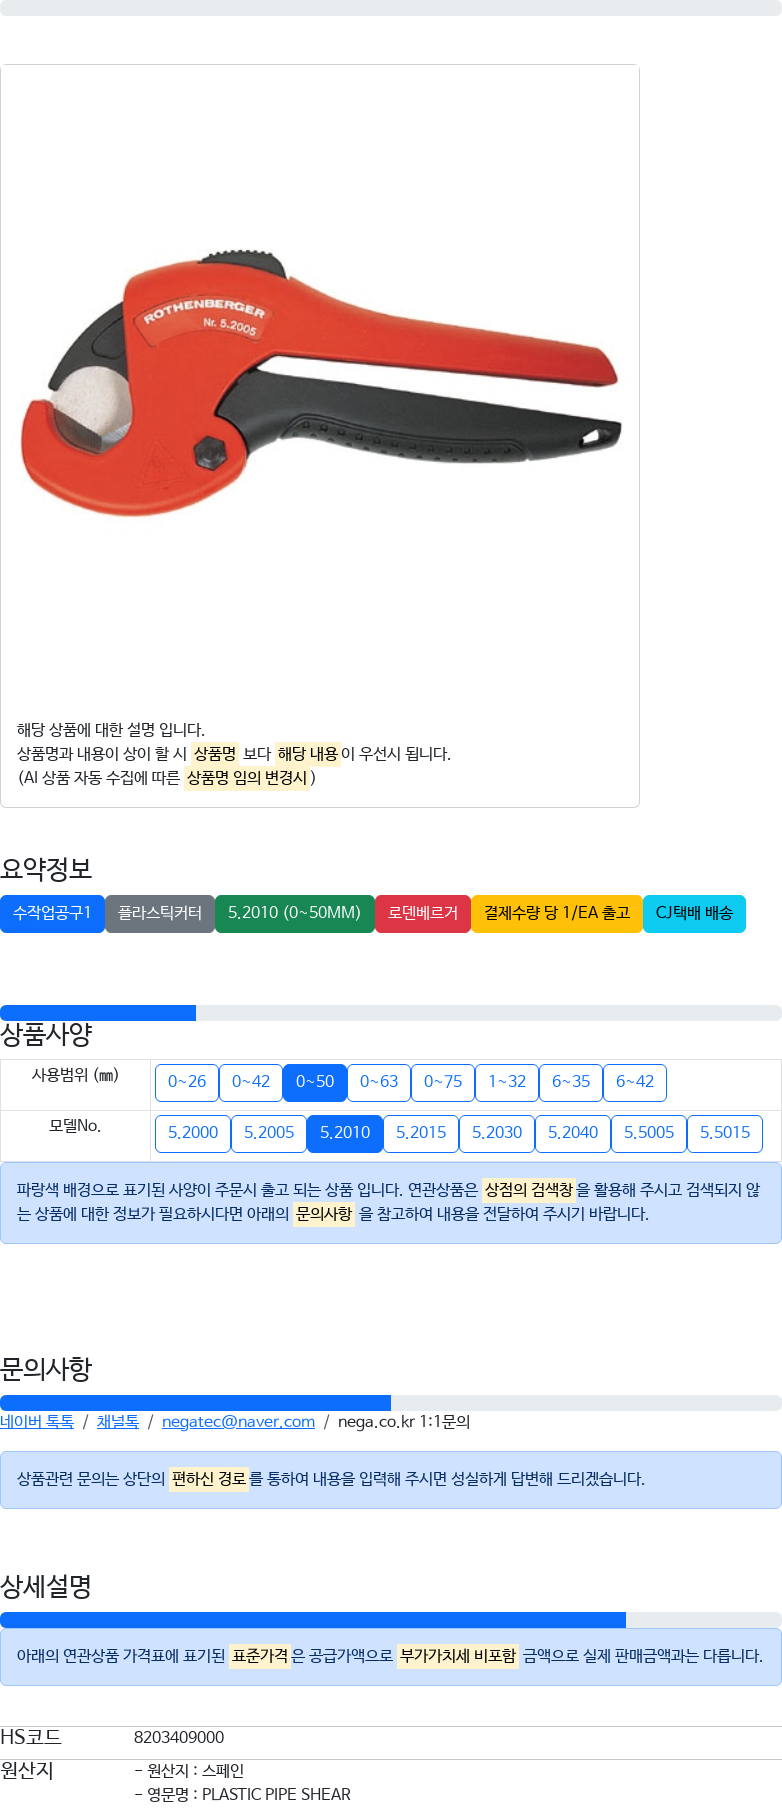
Task: Select model 5.2015 option
Action: point(421,1133)
